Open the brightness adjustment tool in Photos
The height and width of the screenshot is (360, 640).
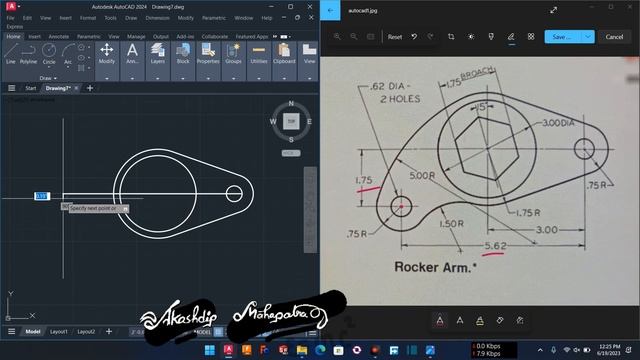pos(471,37)
